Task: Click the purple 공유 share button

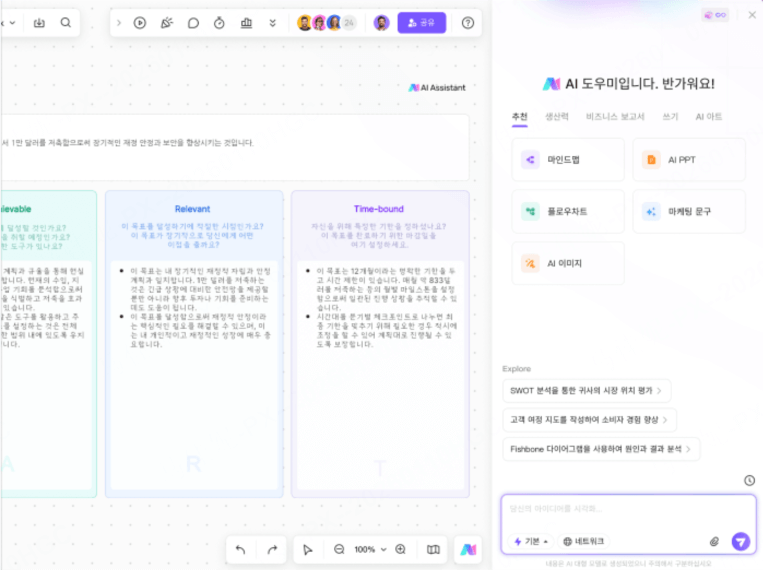Action: click(x=421, y=22)
